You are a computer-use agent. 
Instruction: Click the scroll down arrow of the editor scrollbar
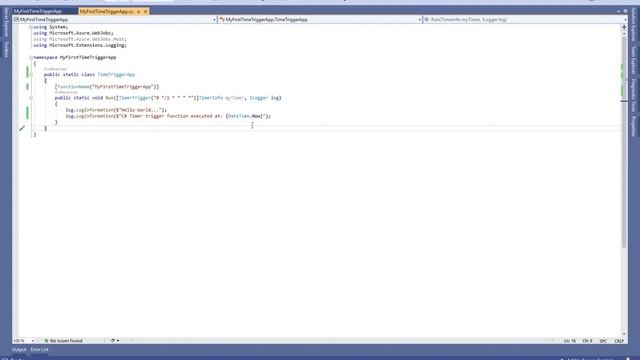tap(624, 334)
